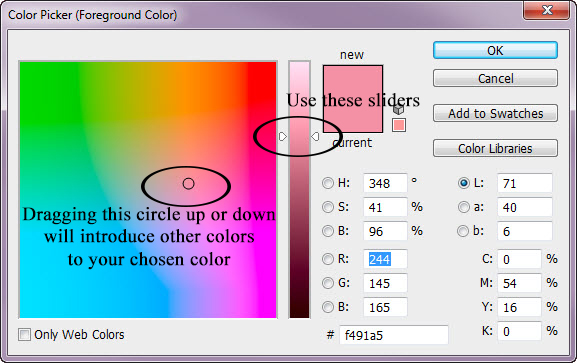This screenshot has height=363, width=577.
Task: Select the B (blue) radio button
Action: tap(328, 307)
